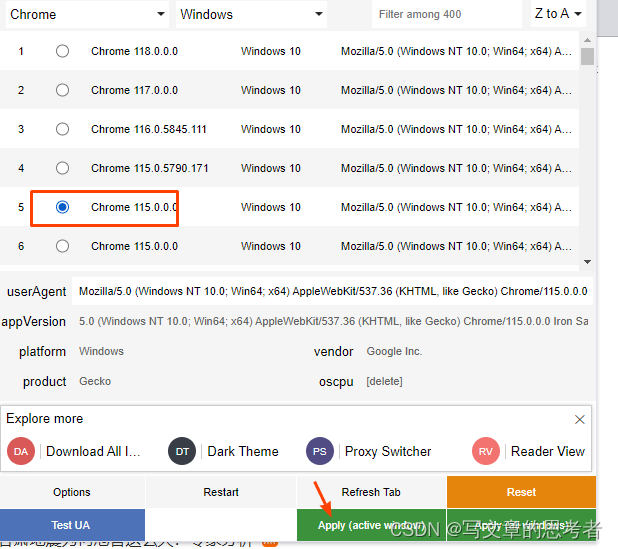Click the Mozilla/5.0 string in row 1

pos(456,51)
